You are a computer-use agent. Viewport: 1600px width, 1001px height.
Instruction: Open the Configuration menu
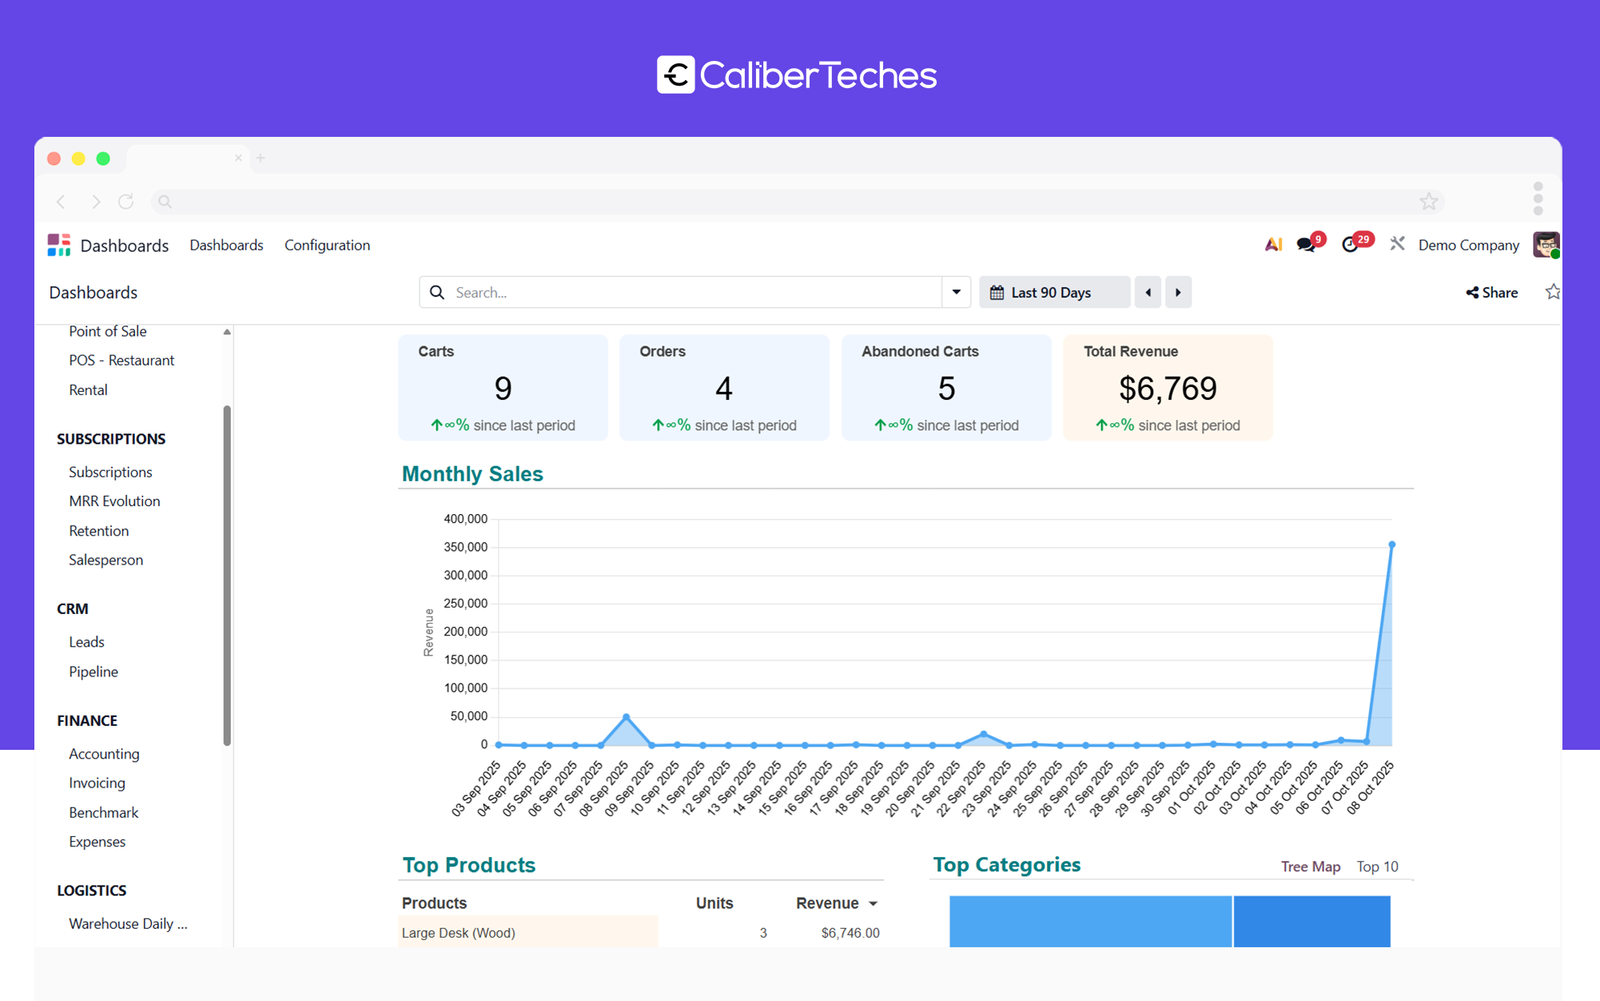(327, 245)
